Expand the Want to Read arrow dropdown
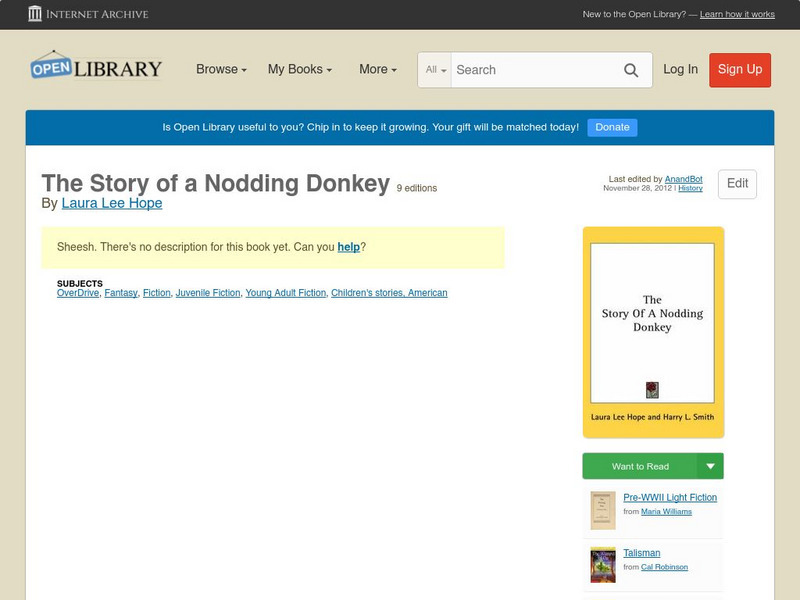 711,466
